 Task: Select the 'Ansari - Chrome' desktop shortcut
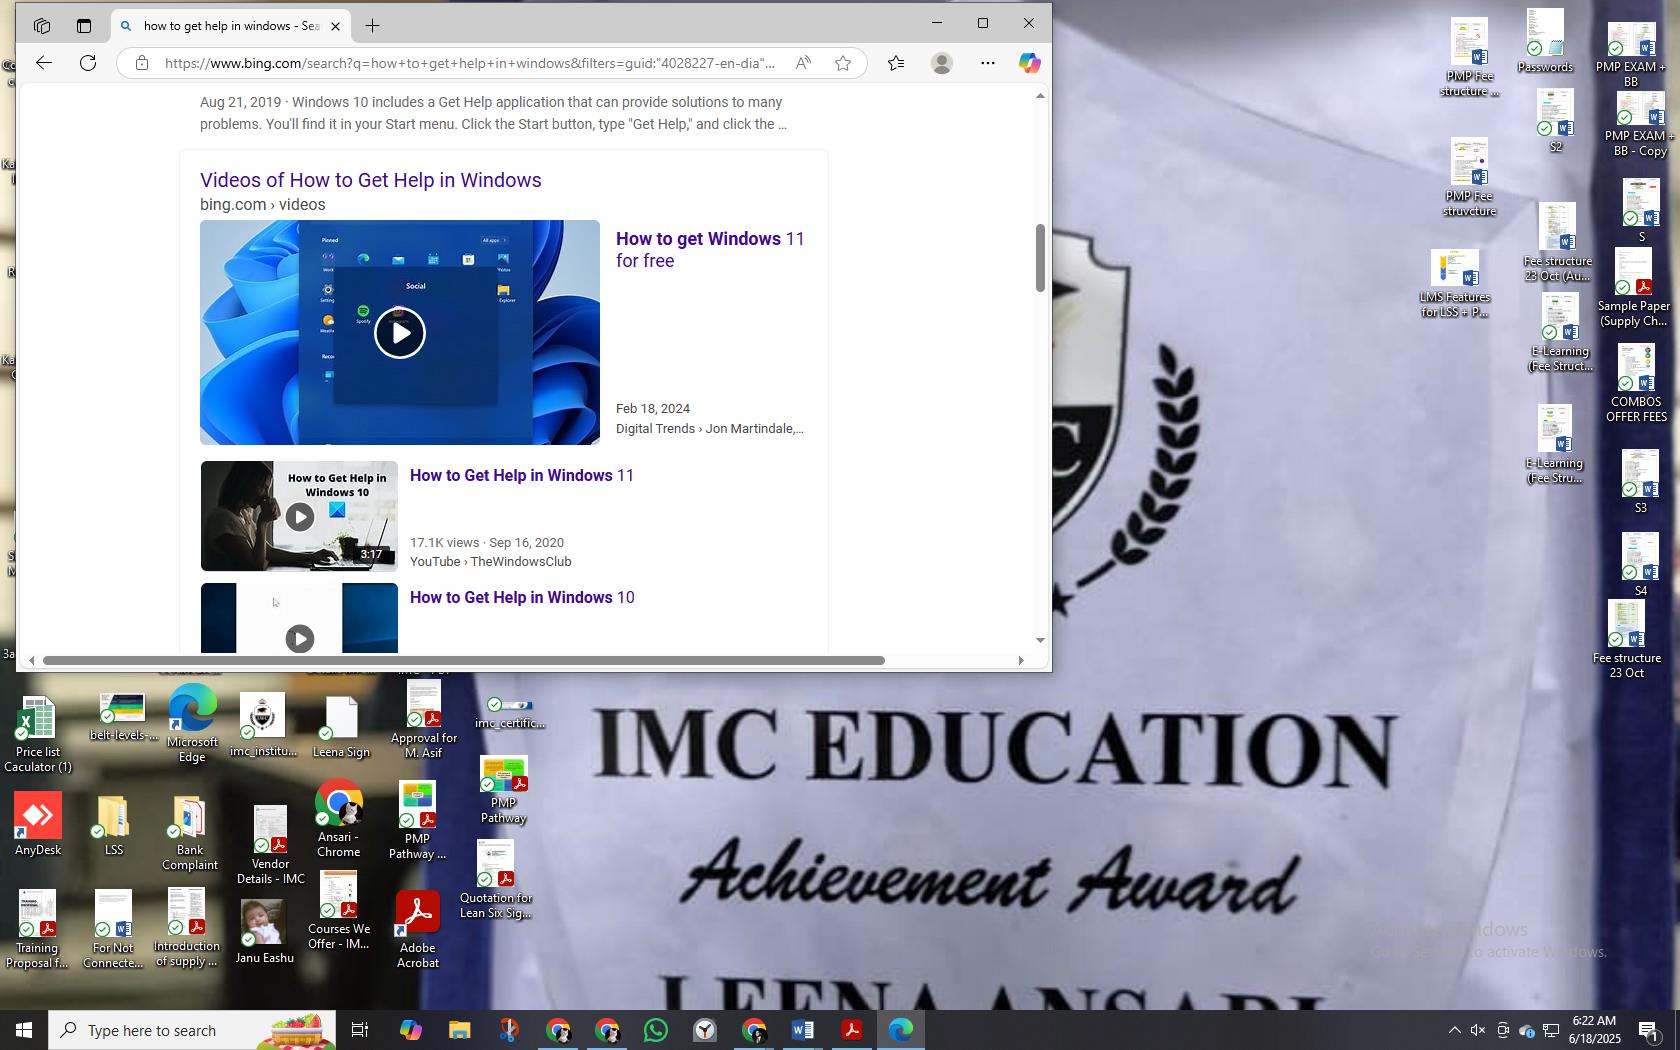pos(339,820)
